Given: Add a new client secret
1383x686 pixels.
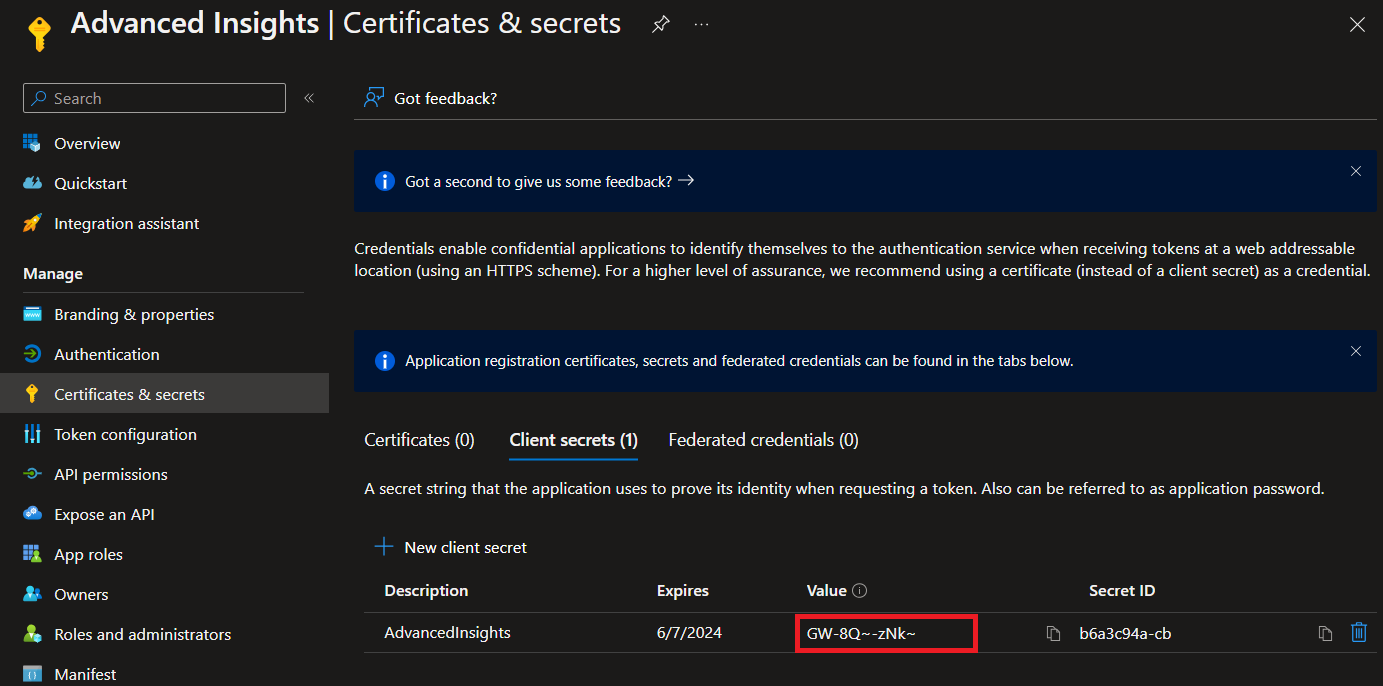Looking at the screenshot, I should coord(451,548).
